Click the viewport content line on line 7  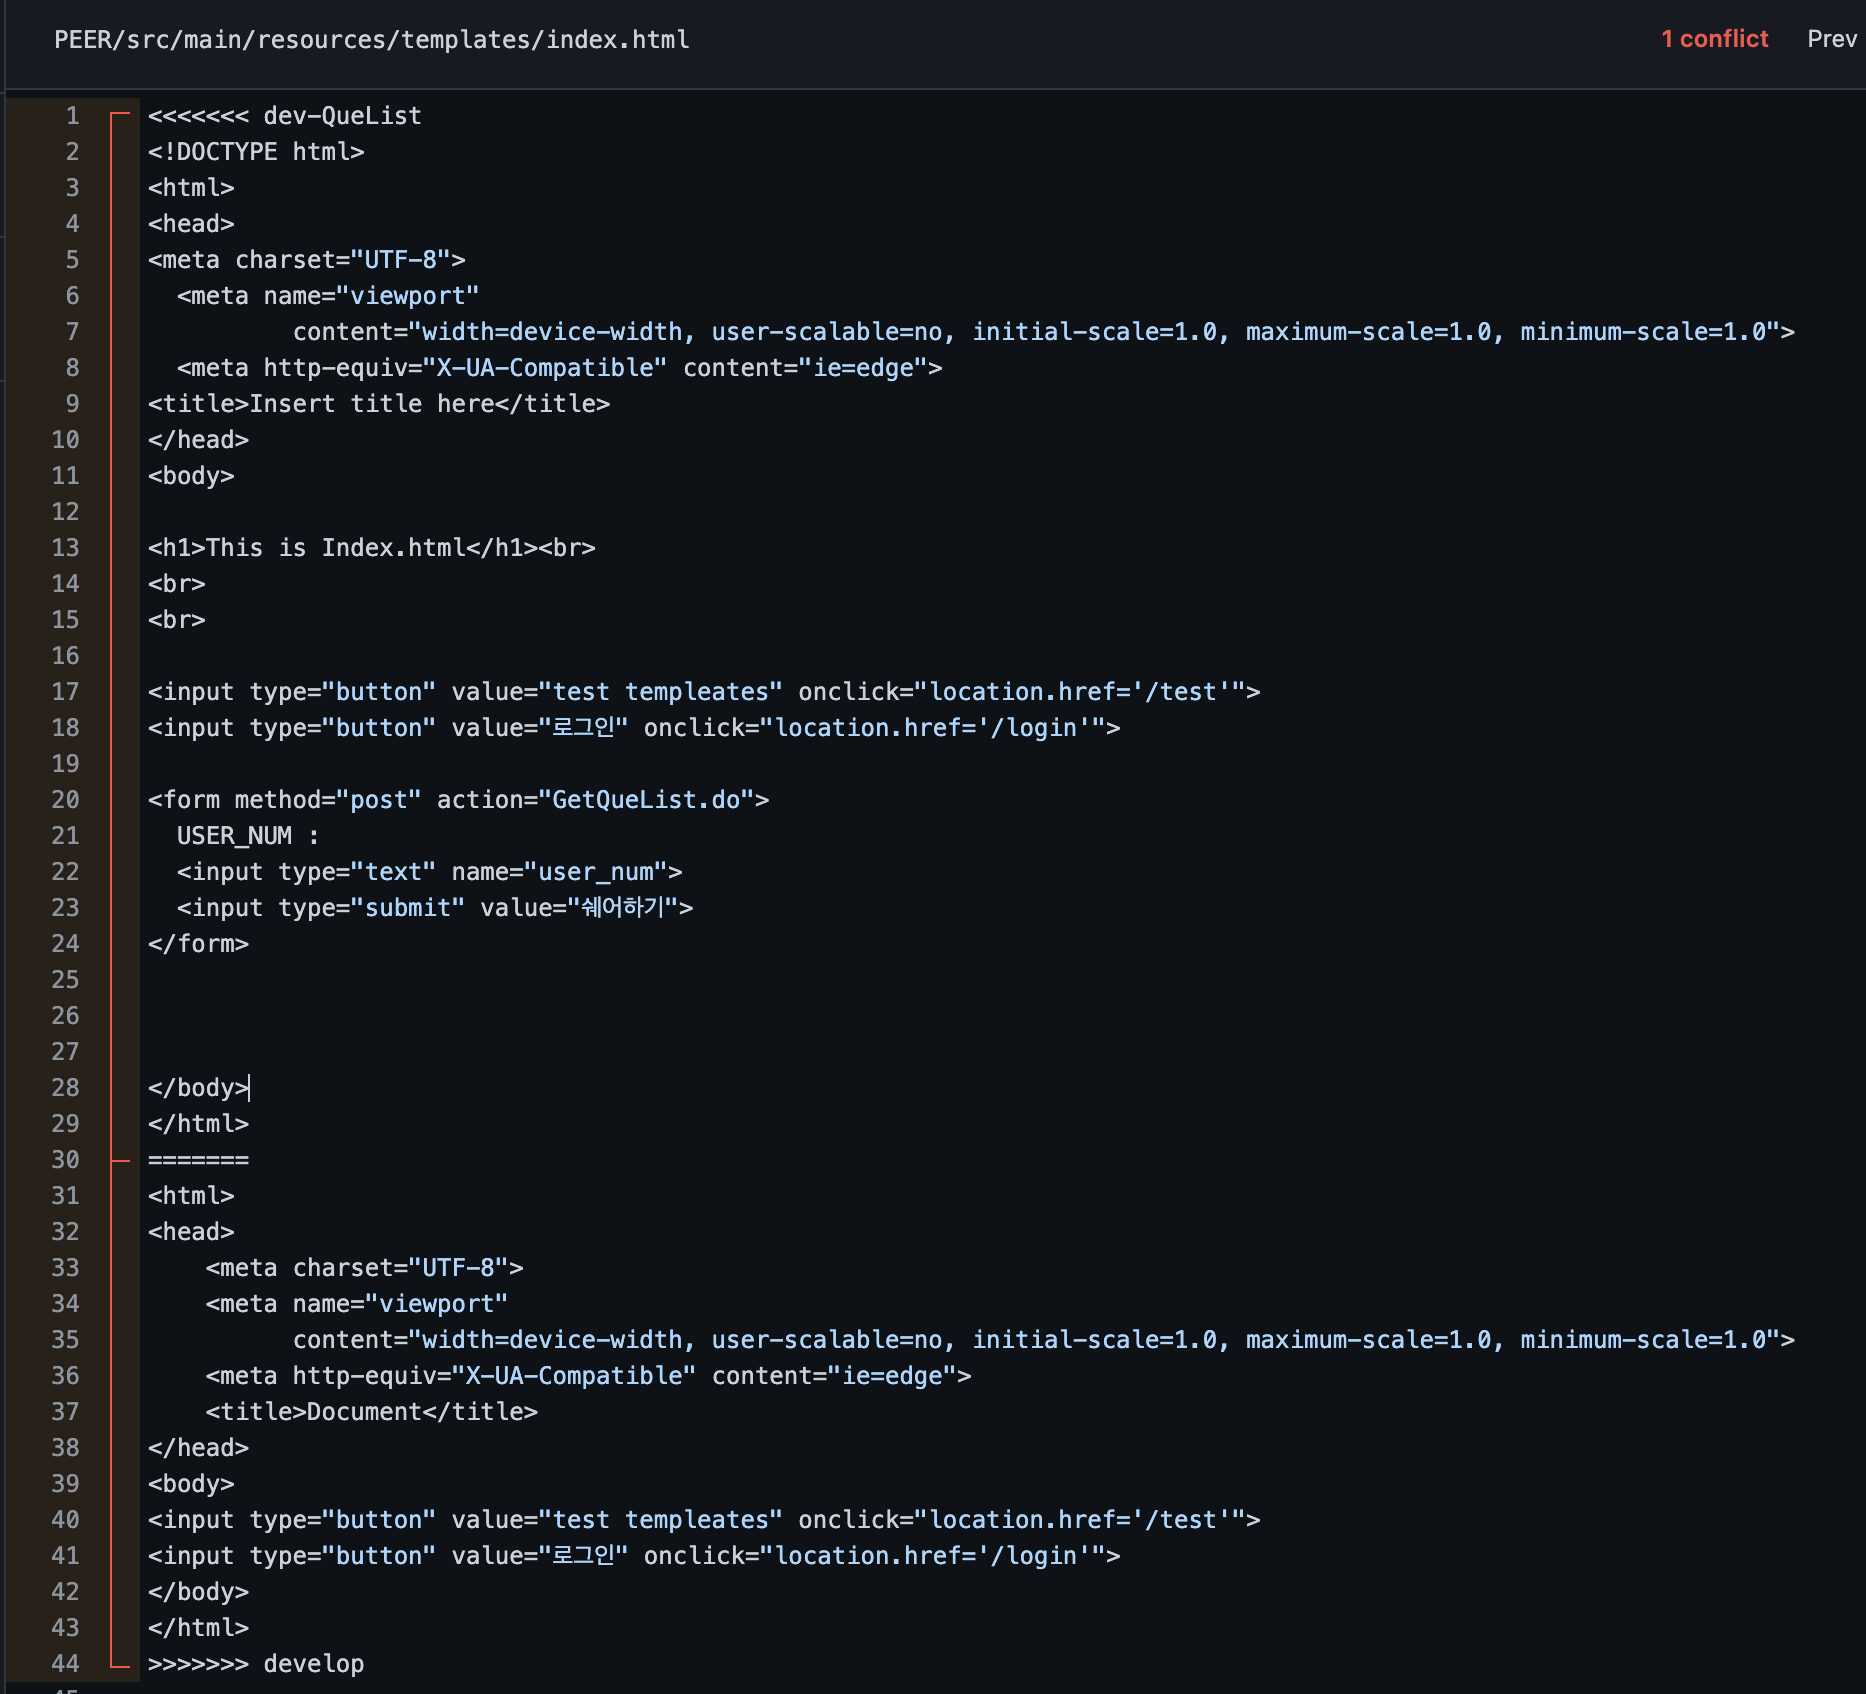pos(1044,332)
